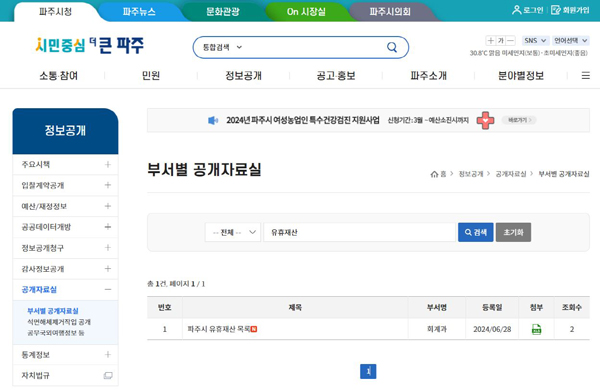The width and height of the screenshot is (600, 390).
Task: Click the 부서명 column header
Action: (437, 307)
